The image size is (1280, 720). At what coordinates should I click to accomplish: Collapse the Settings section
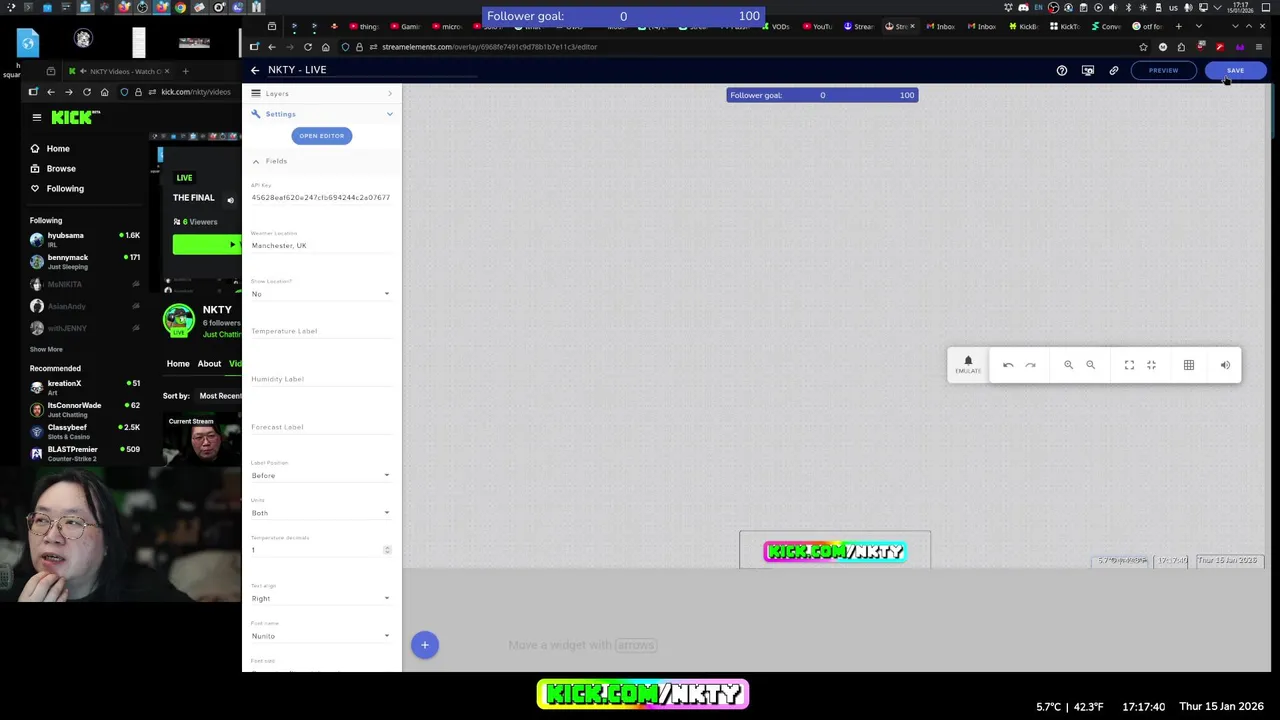[x=322, y=114]
